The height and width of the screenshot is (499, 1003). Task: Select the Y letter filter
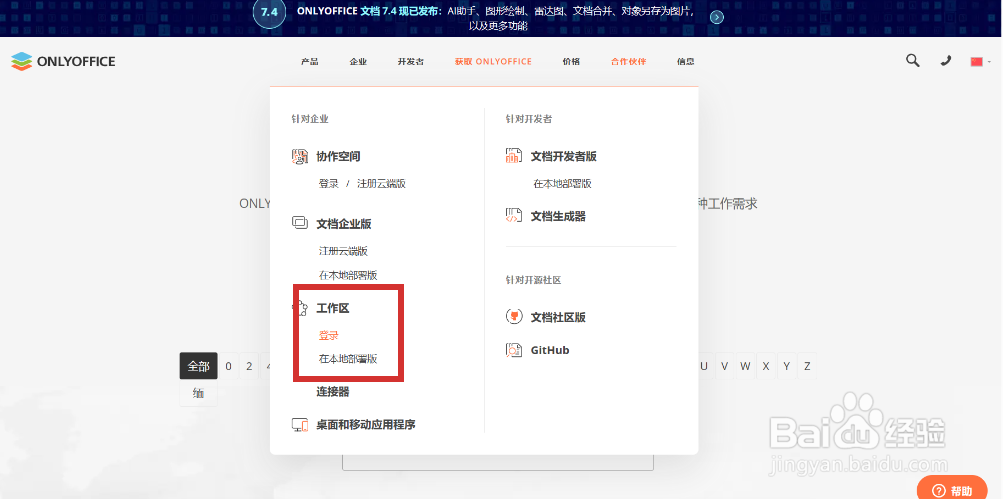787,366
